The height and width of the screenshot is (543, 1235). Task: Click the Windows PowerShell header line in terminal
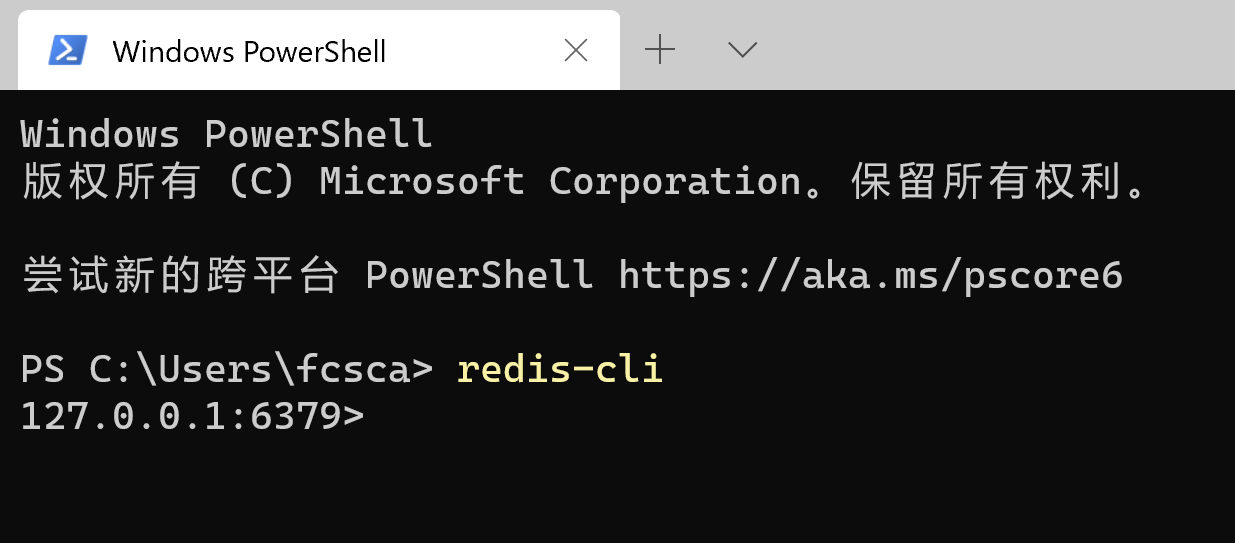click(x=226, y=133)
